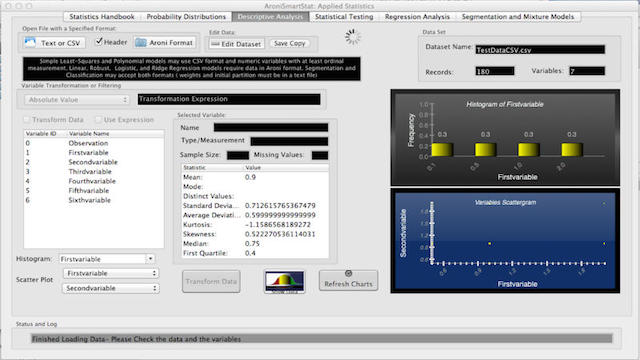Open the Absolute Value transformation dropdown

point(77,100)
